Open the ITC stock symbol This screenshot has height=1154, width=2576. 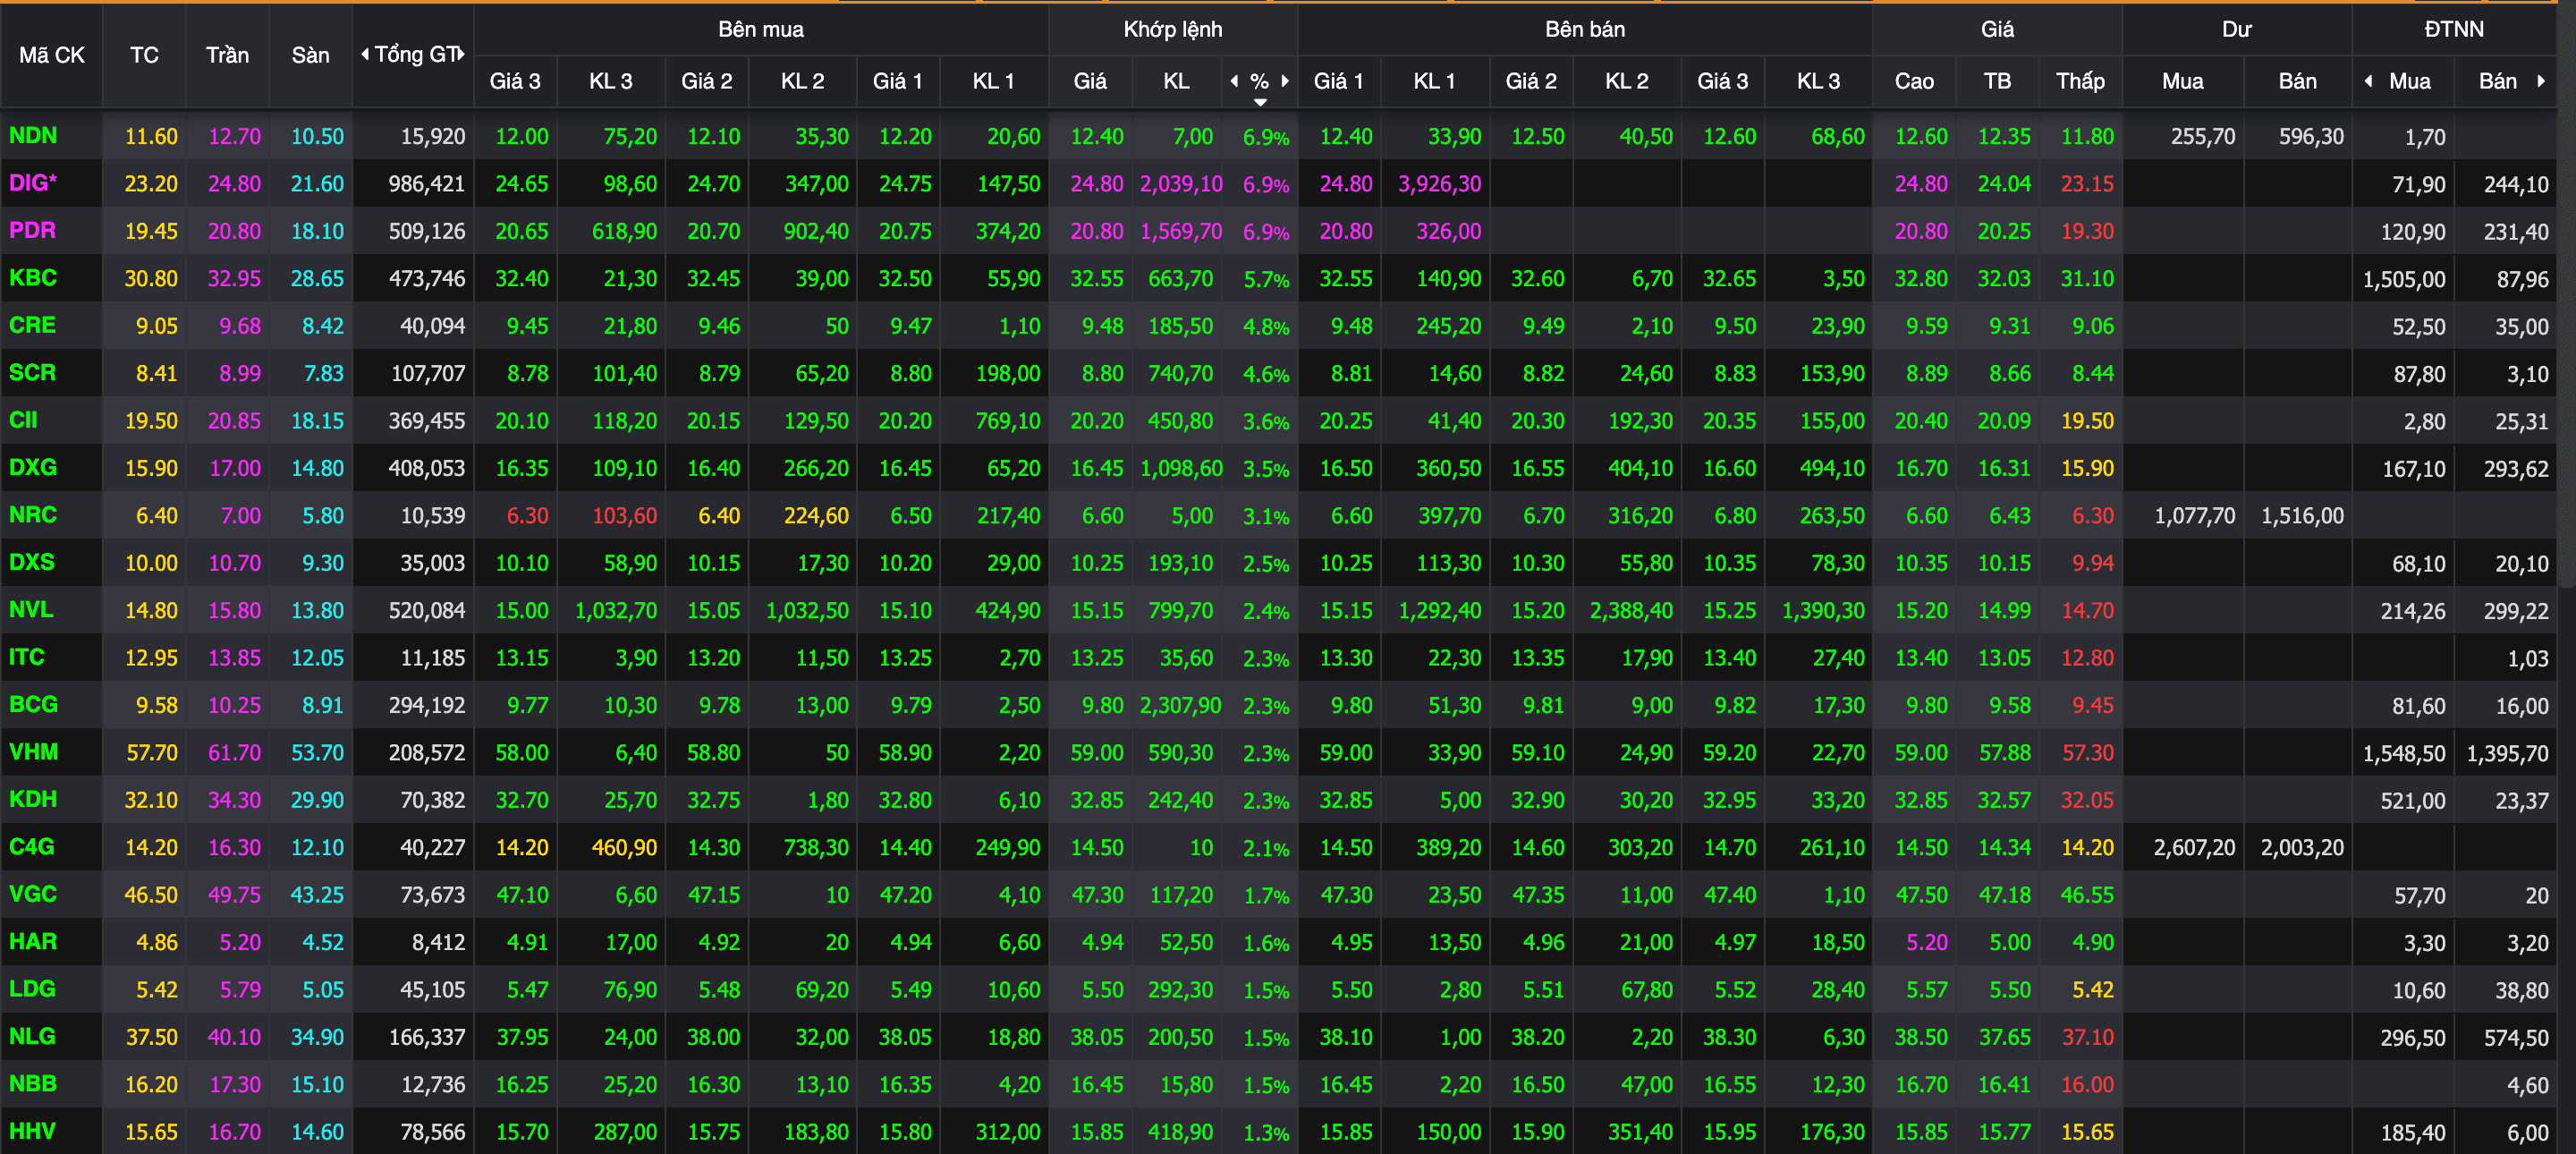pyautogui.click(x=27, y=657)
